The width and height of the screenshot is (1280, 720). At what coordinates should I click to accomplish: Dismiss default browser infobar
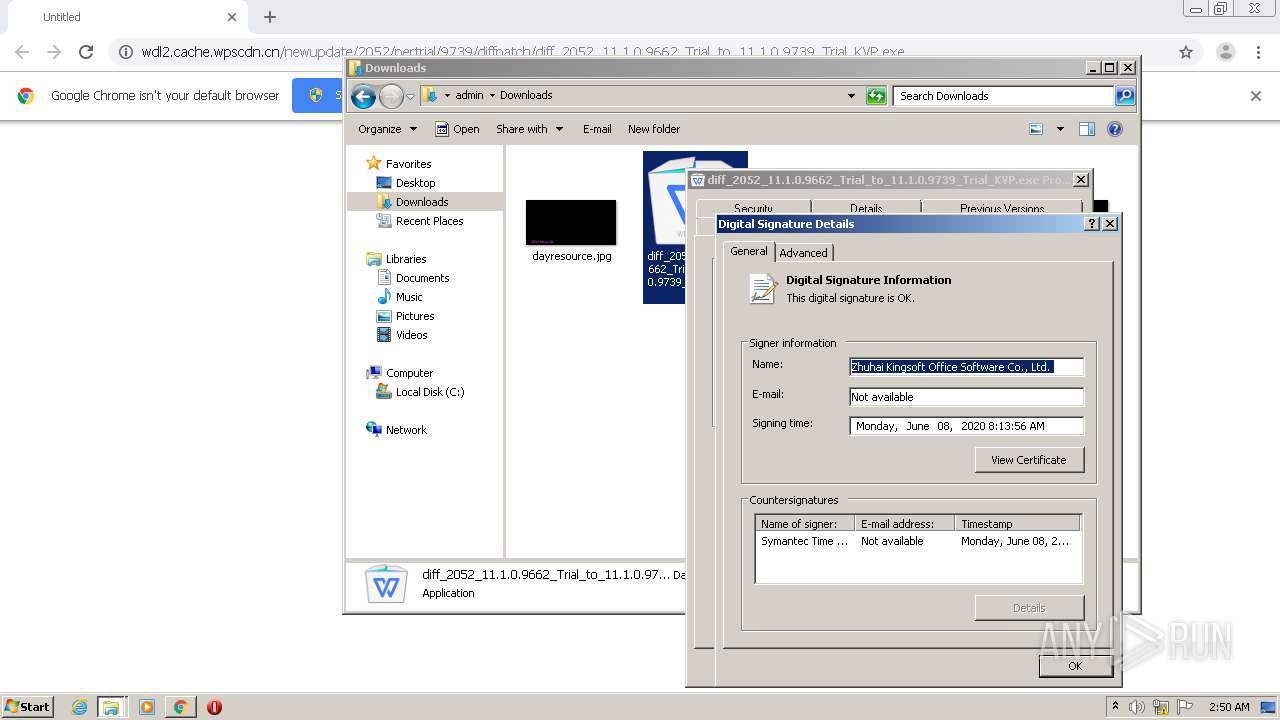pos(1256,96)
